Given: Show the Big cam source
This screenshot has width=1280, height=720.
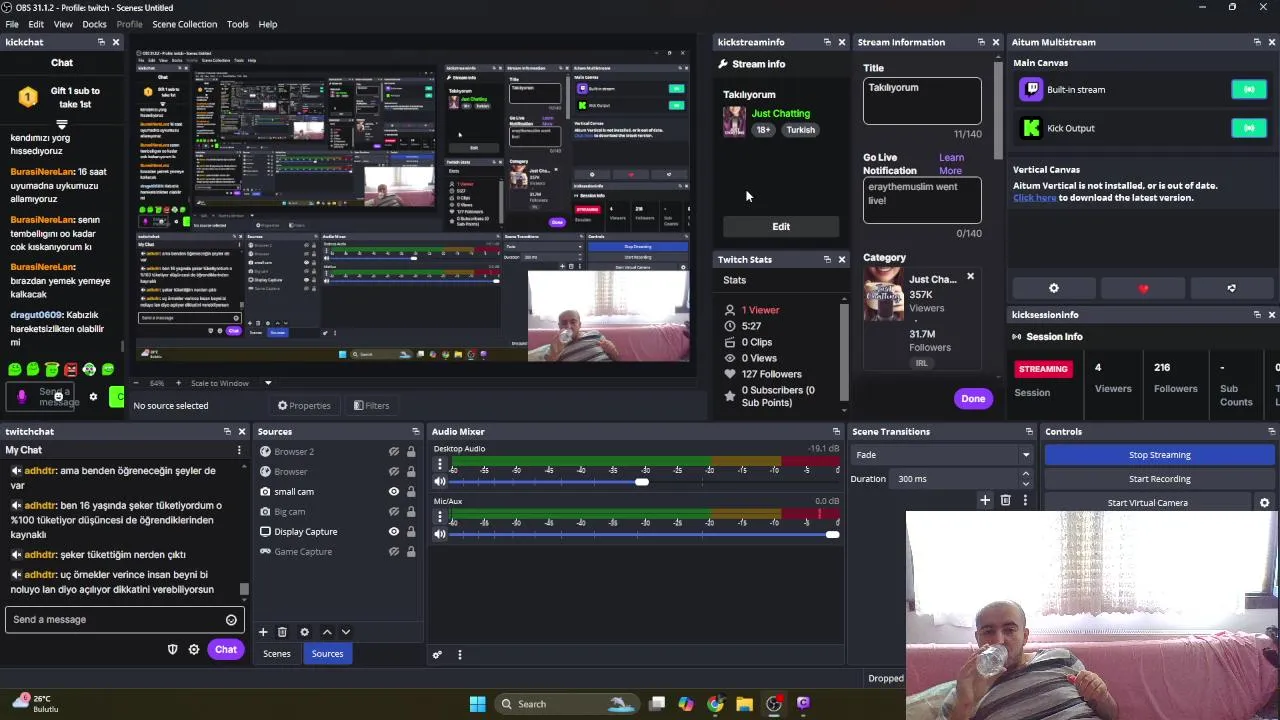Looking at the screenshot, I should point(394,512).
